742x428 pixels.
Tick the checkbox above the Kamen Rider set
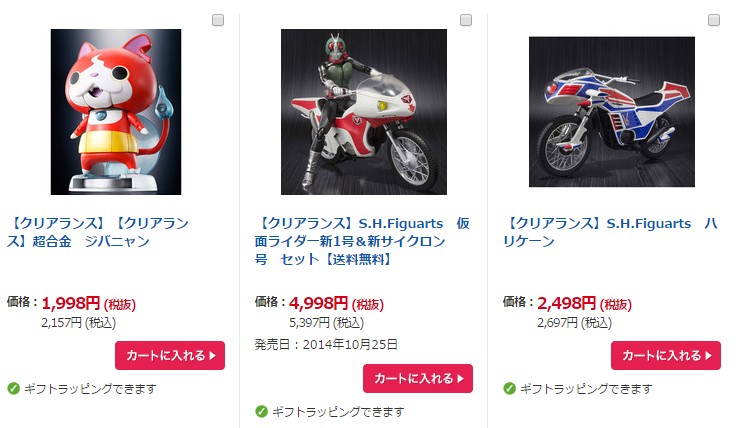point(466,20)
